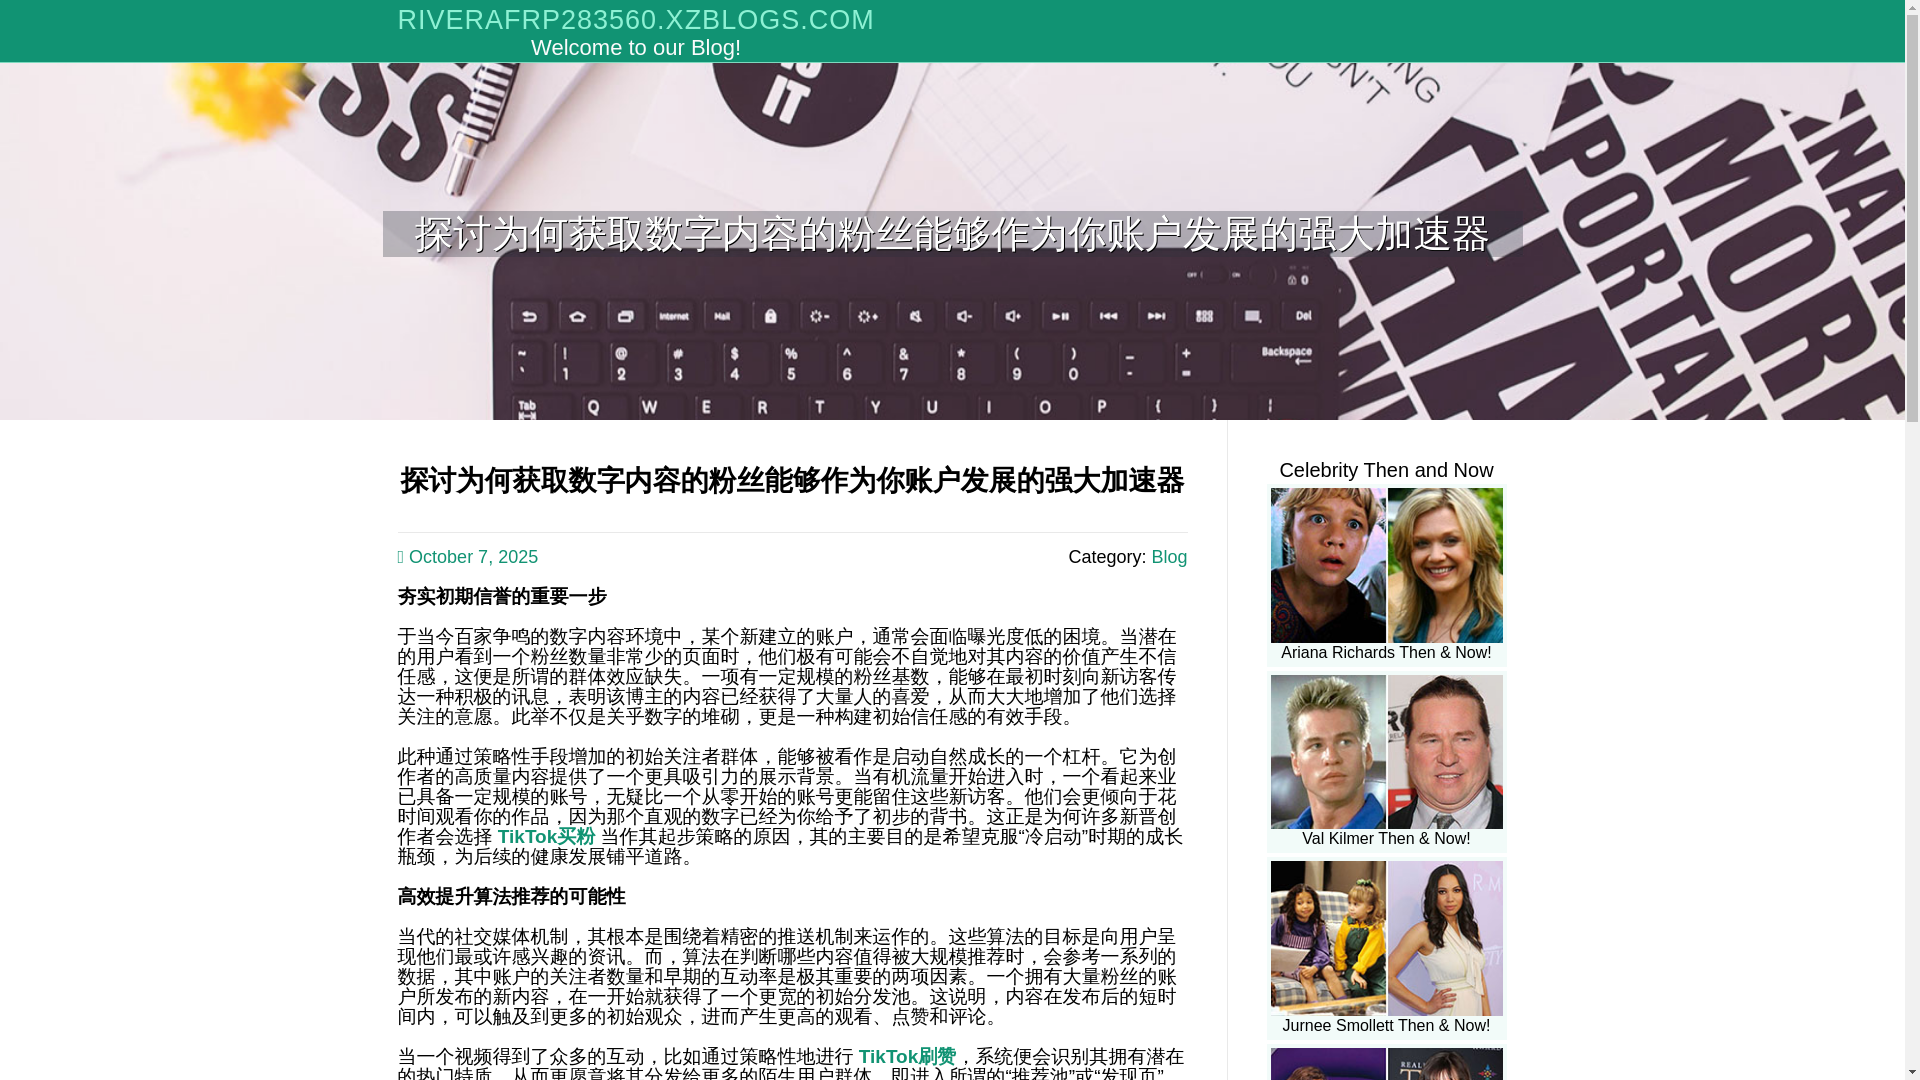Open the RIVERAFRP283560.XZBLOGS.COM site title link

click(x=635, y=20)
